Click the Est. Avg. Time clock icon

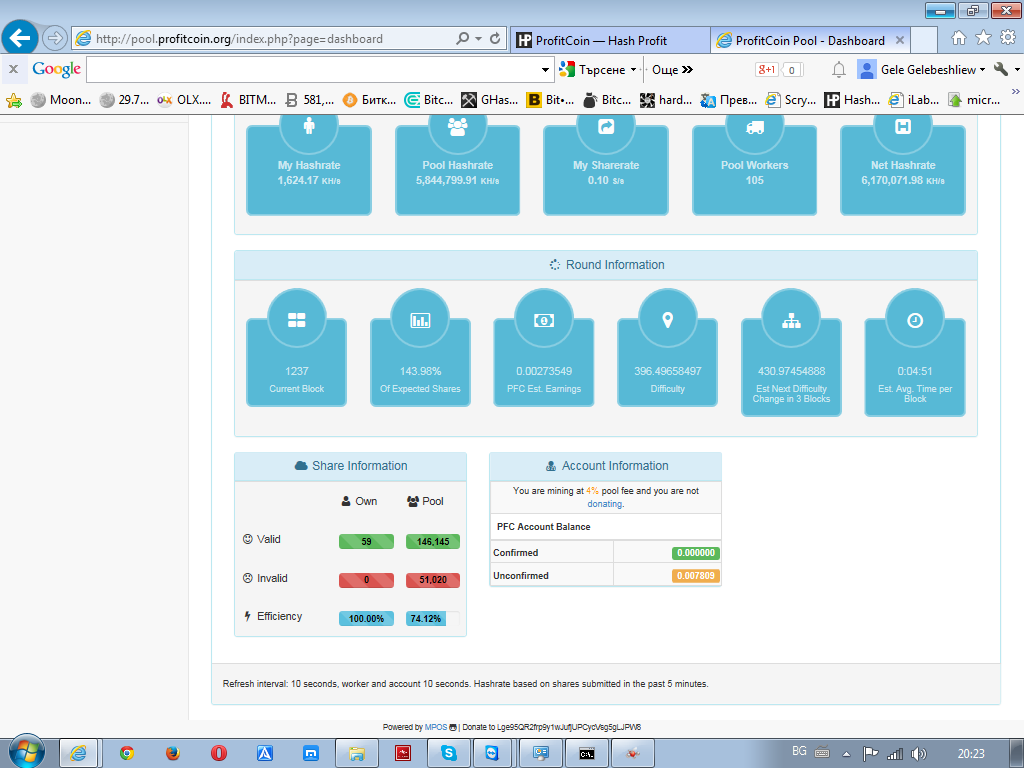tap(914, 319)
